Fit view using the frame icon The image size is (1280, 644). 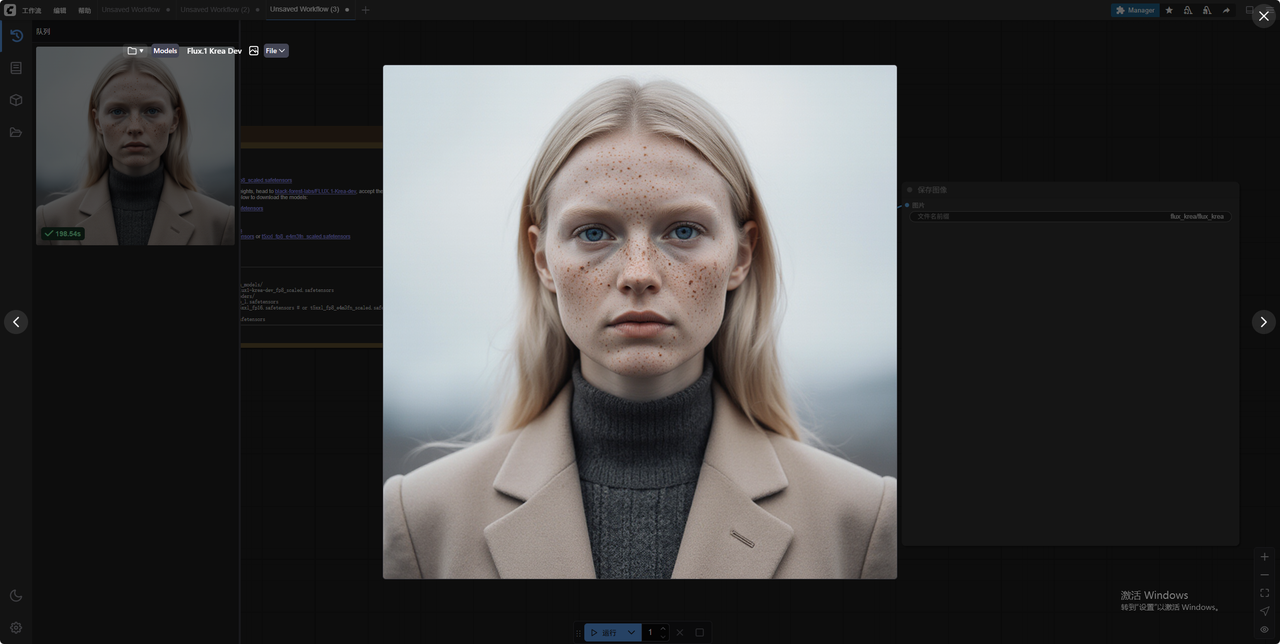click(x=1264, y=593)
